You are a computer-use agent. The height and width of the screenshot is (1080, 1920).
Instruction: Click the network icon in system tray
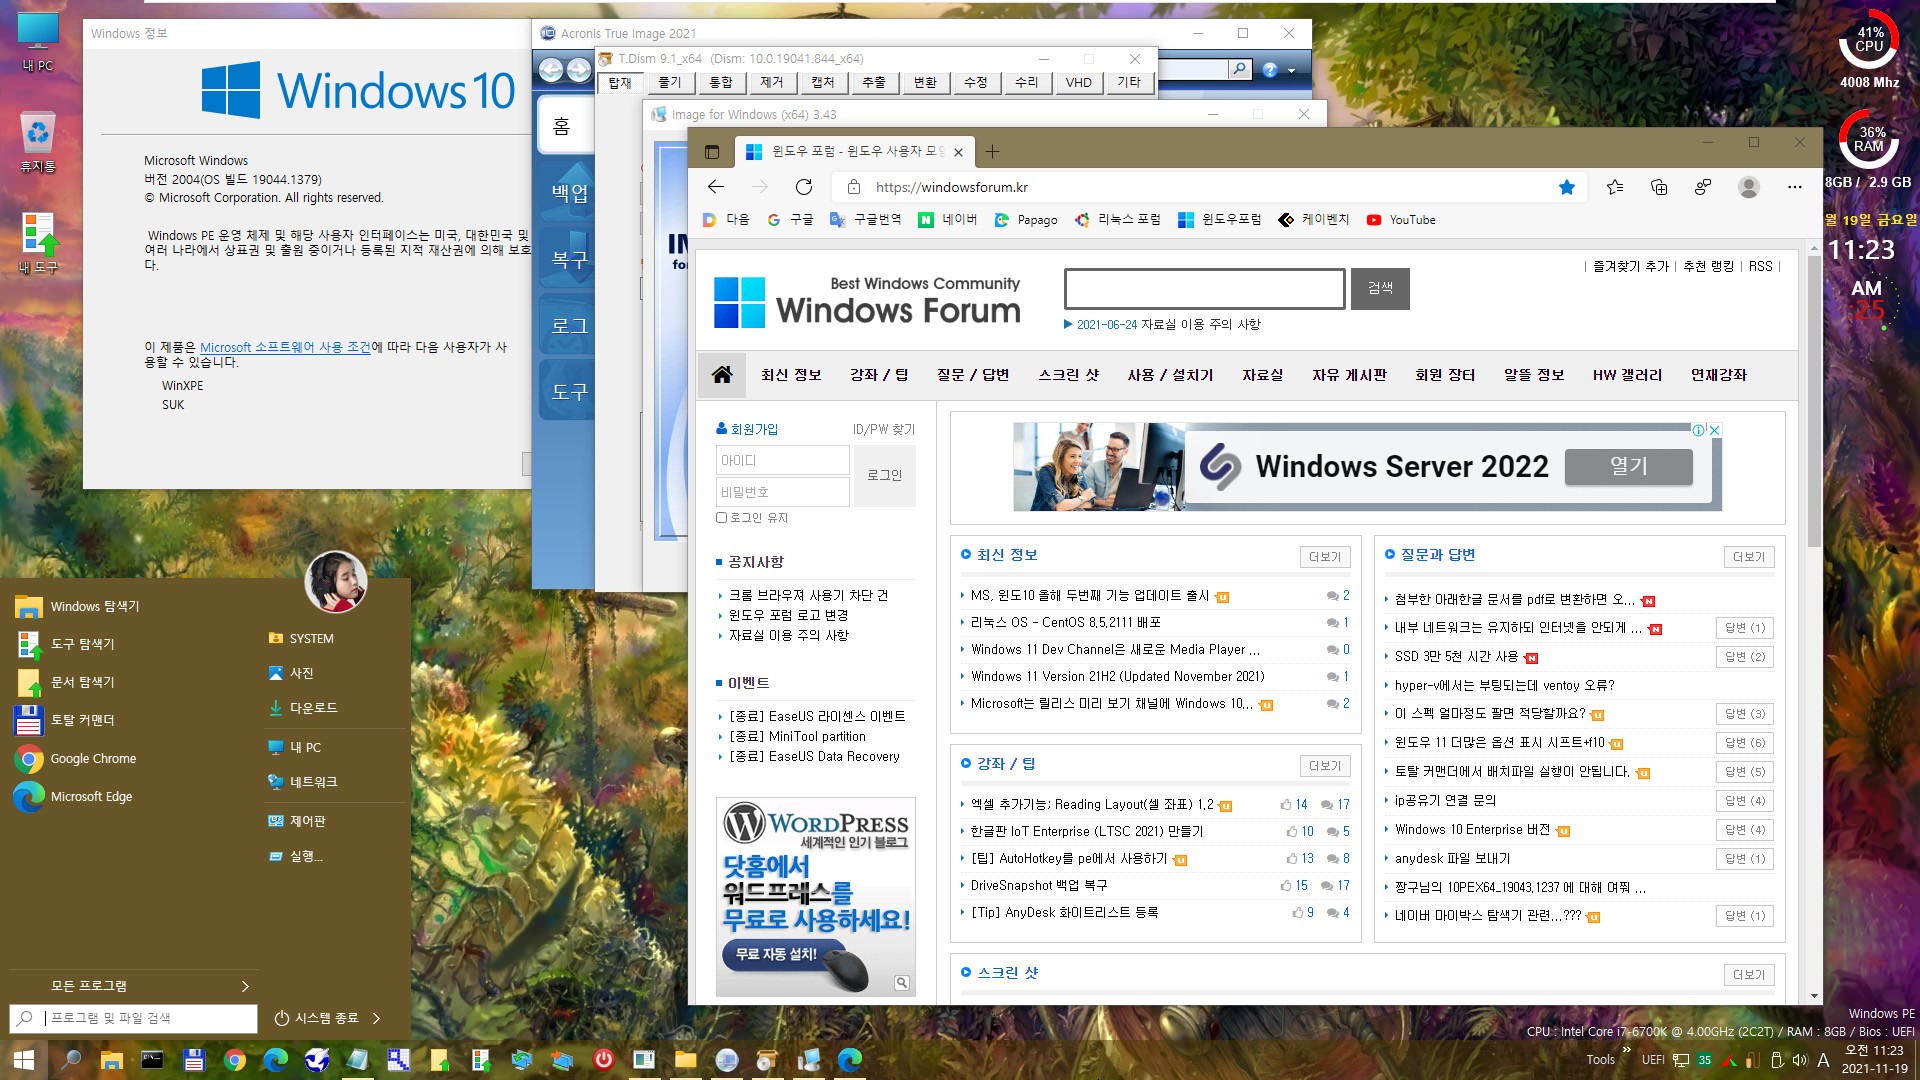click(x=1681, y=1060)
